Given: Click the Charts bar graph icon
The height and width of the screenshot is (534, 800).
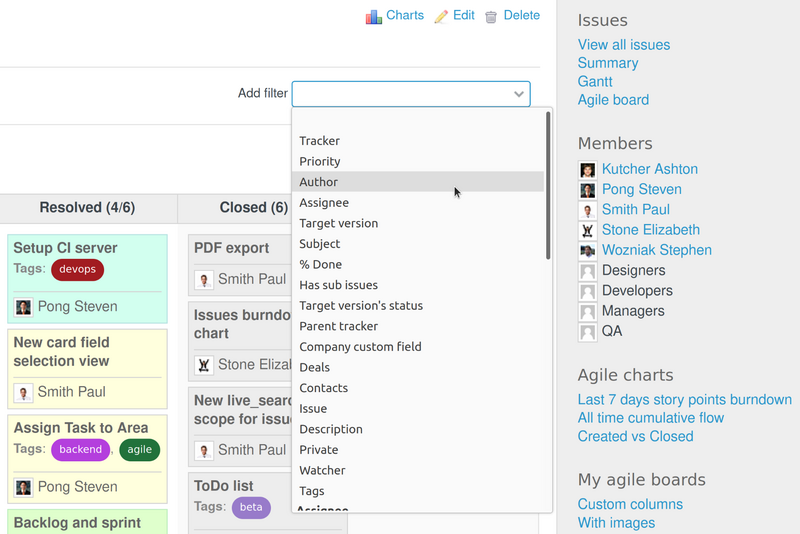Looking at the screenshot, I should point(374,16).
